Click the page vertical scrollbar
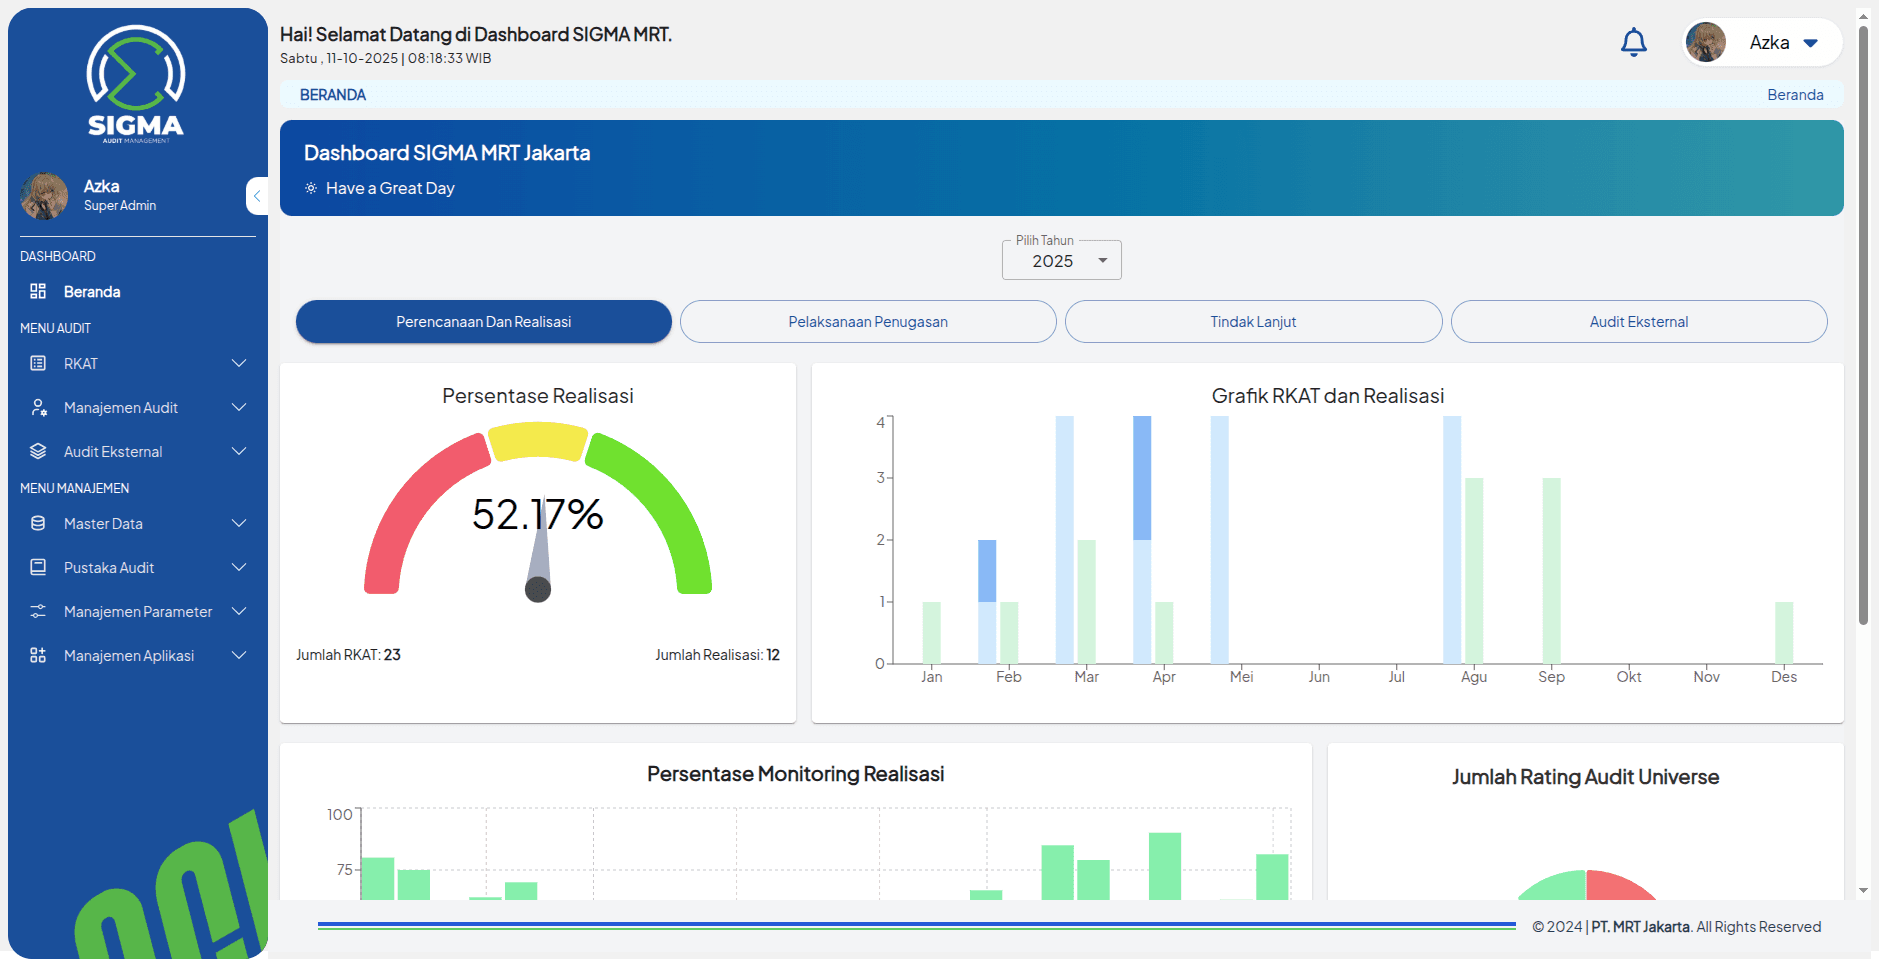This screenshot has height=970, width=1879. coord(1863,325)
